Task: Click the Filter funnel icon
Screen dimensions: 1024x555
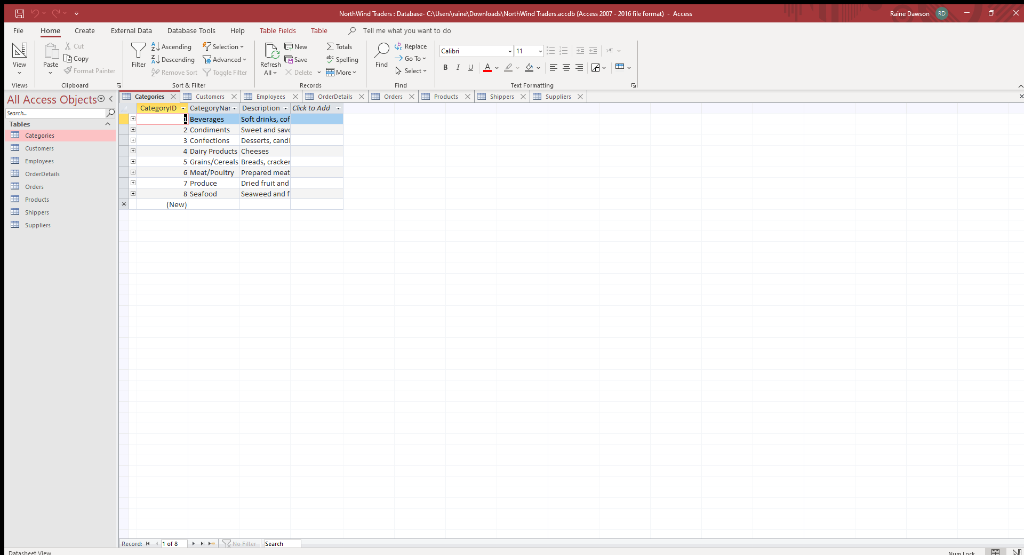Action: [138, 51]
